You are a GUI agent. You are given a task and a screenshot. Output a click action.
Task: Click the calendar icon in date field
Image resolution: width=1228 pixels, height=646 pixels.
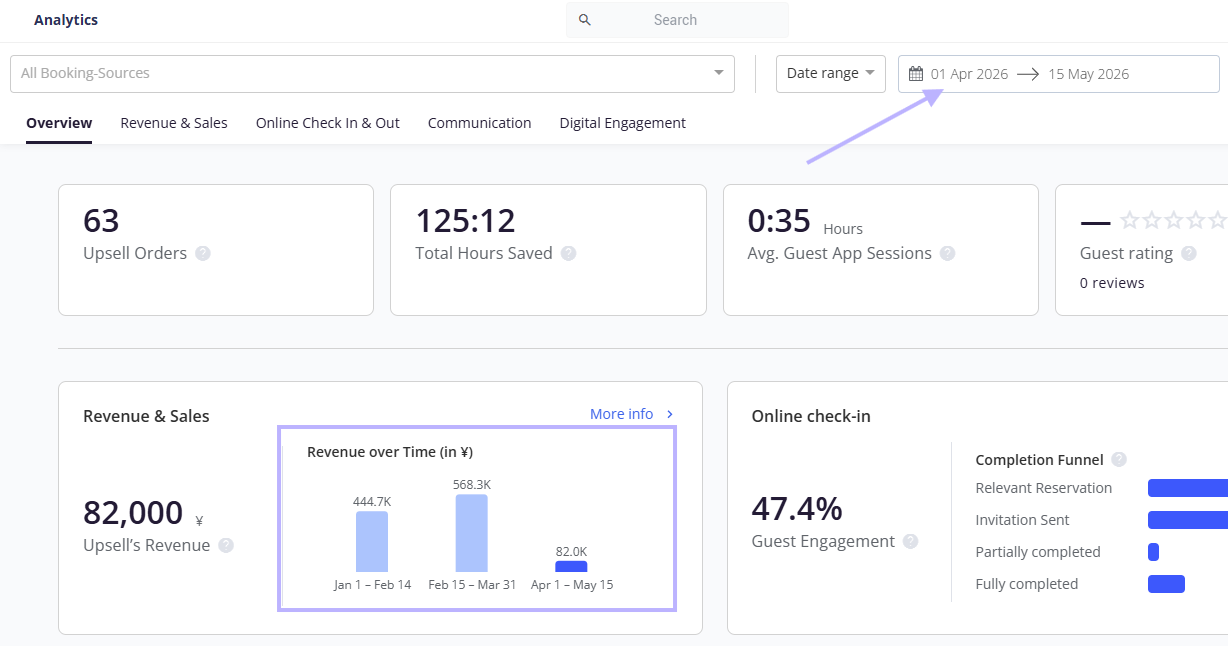[915, 74]
